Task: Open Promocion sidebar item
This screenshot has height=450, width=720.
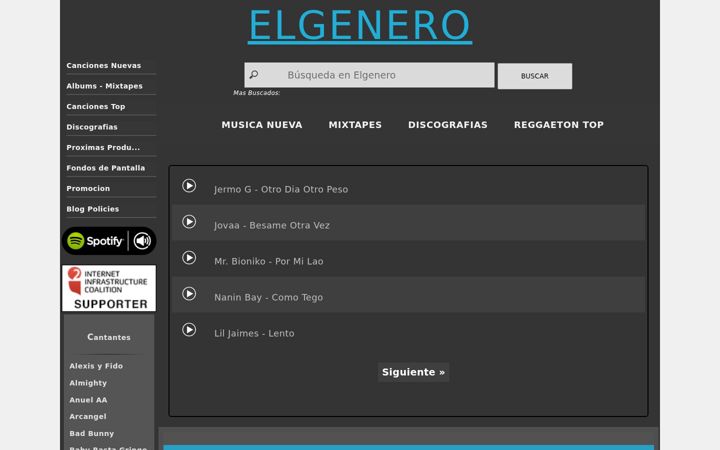Action: pos(88,188)
